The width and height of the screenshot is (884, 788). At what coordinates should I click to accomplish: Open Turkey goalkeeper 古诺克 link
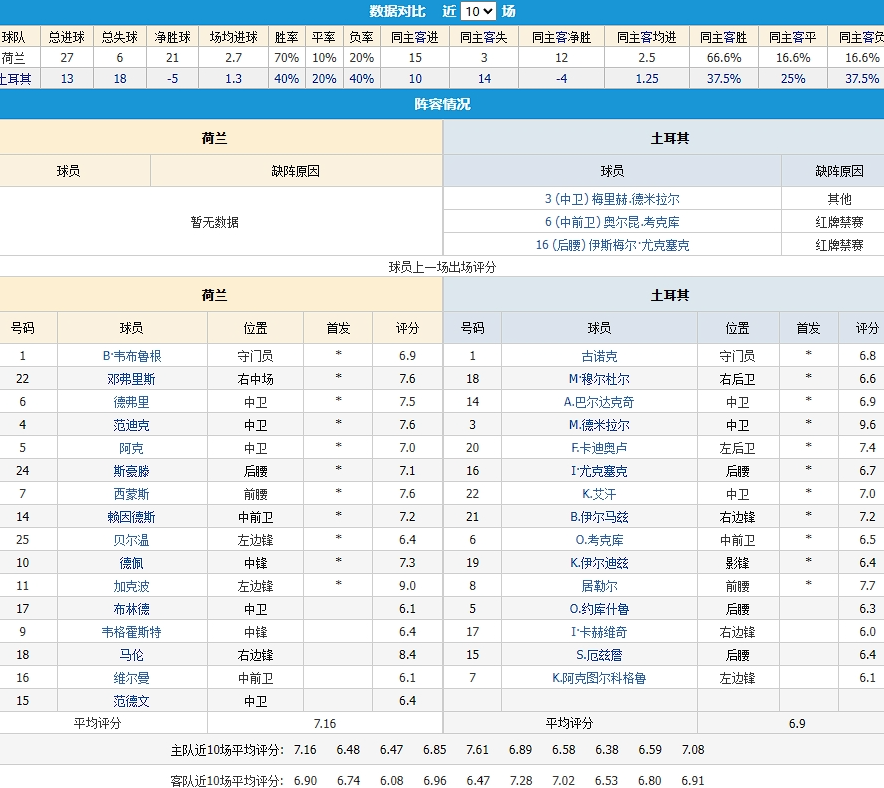[599, 356]
